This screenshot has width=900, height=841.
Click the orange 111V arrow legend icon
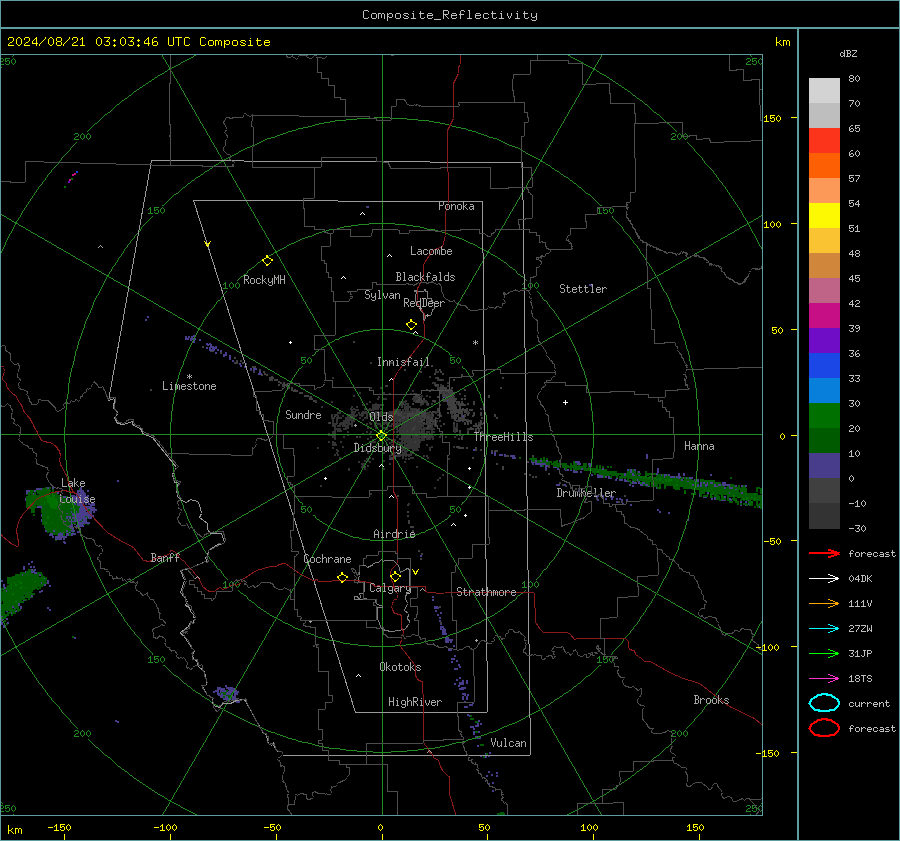click(824, 603)
